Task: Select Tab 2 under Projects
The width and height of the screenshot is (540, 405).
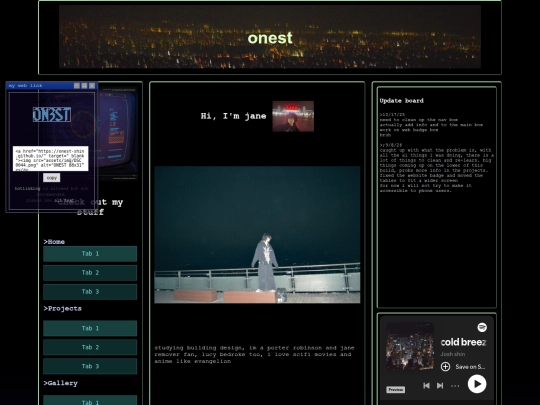Action: 90,347
